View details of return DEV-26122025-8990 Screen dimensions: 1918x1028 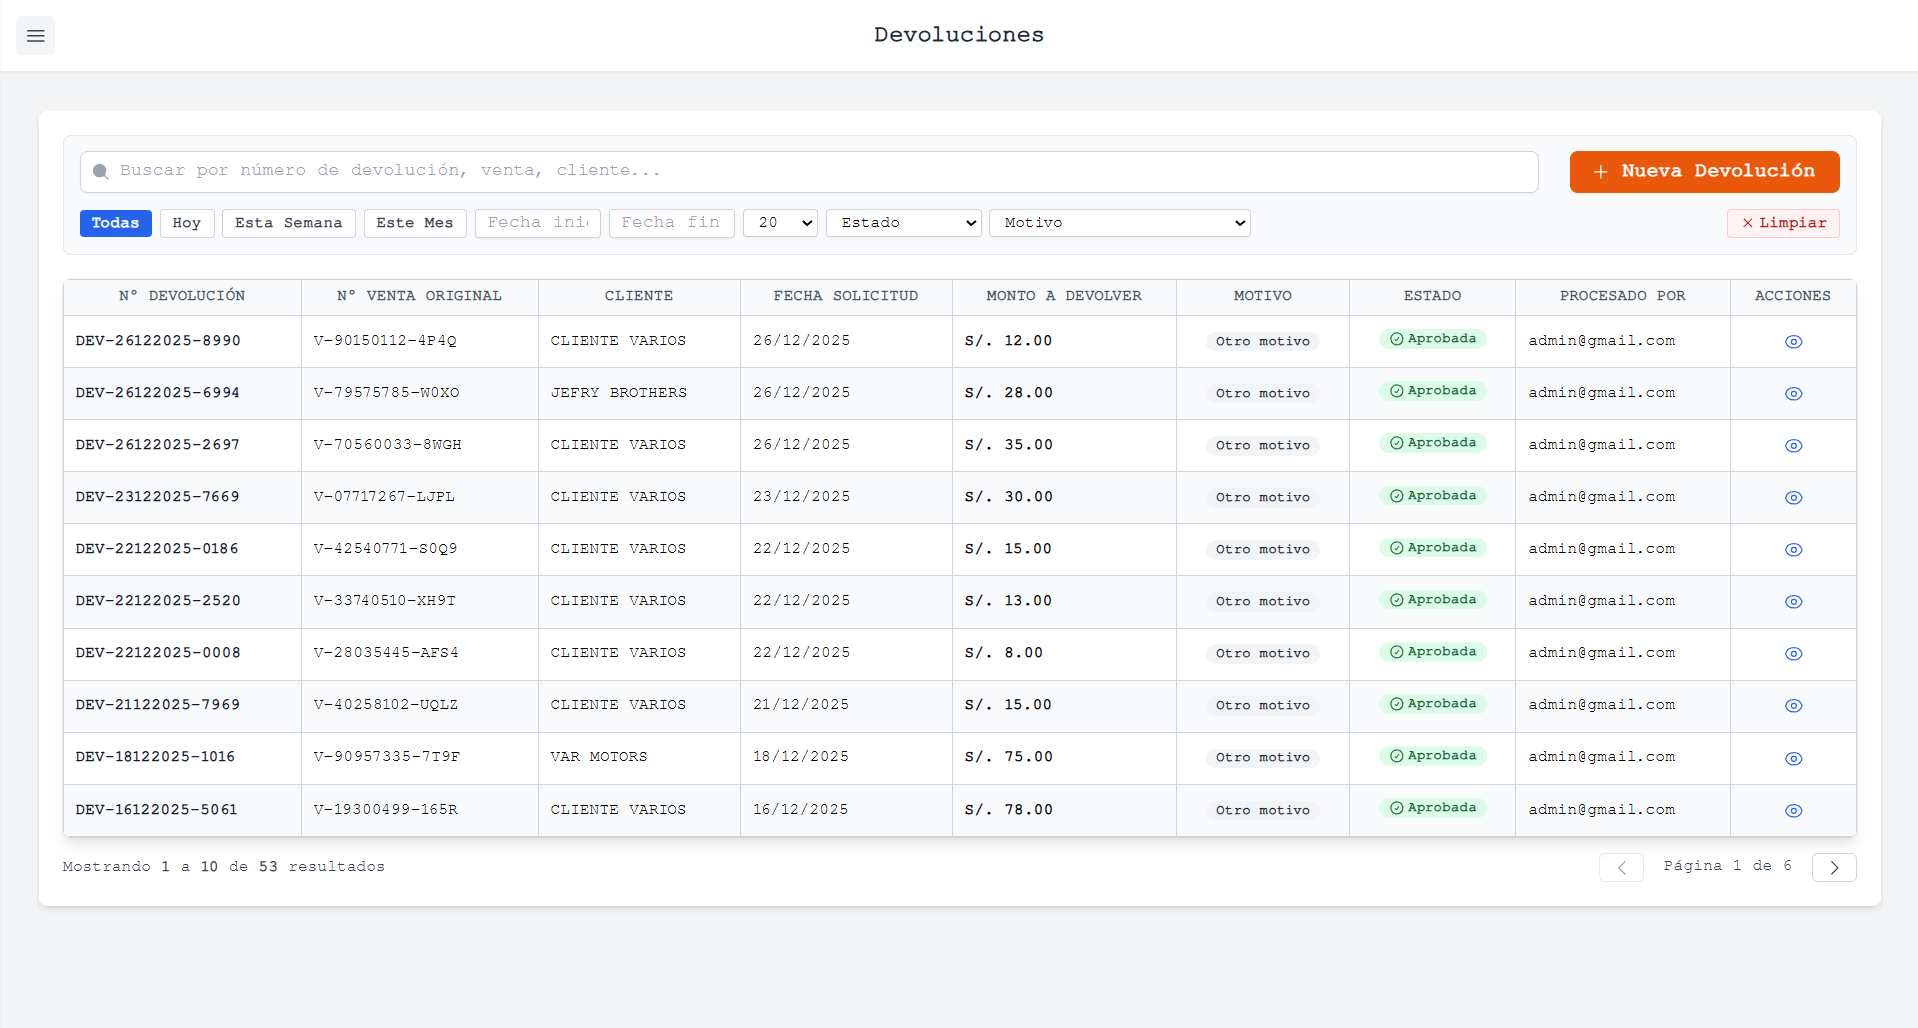[1793, 342]
